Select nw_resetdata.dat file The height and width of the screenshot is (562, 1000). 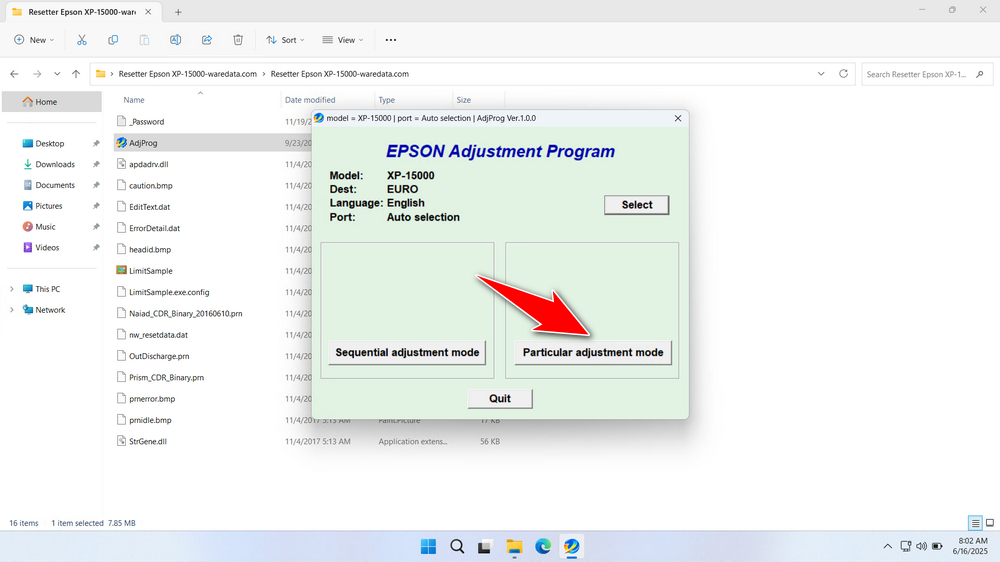[x=158, y=335]
